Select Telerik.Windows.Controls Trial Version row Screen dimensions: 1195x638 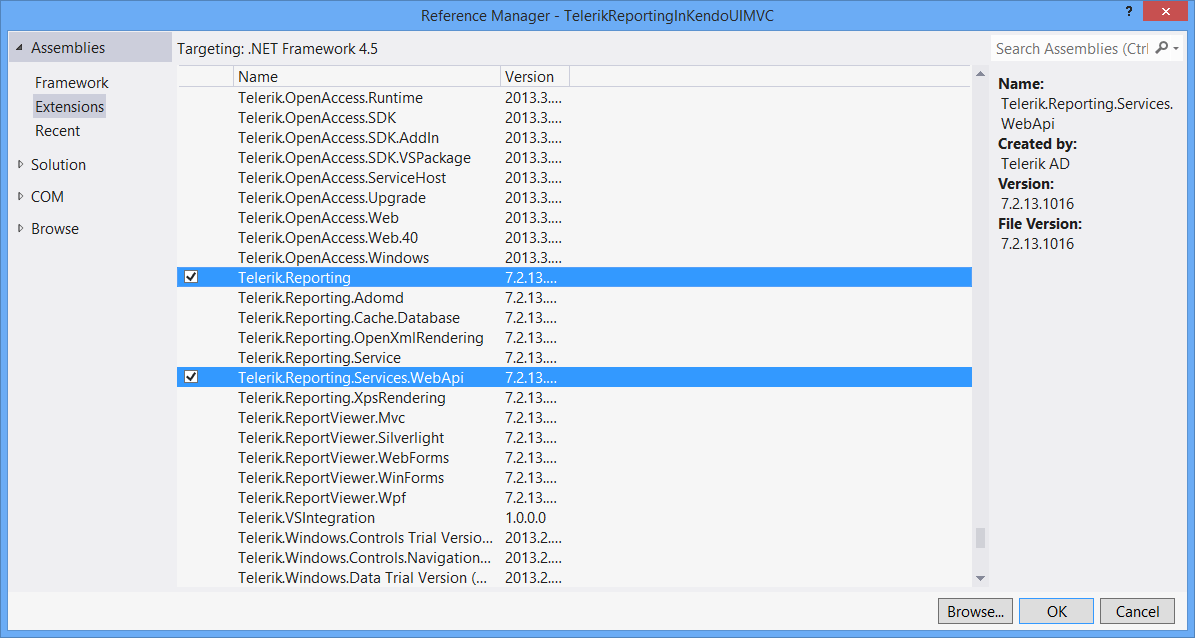point(574,537)
